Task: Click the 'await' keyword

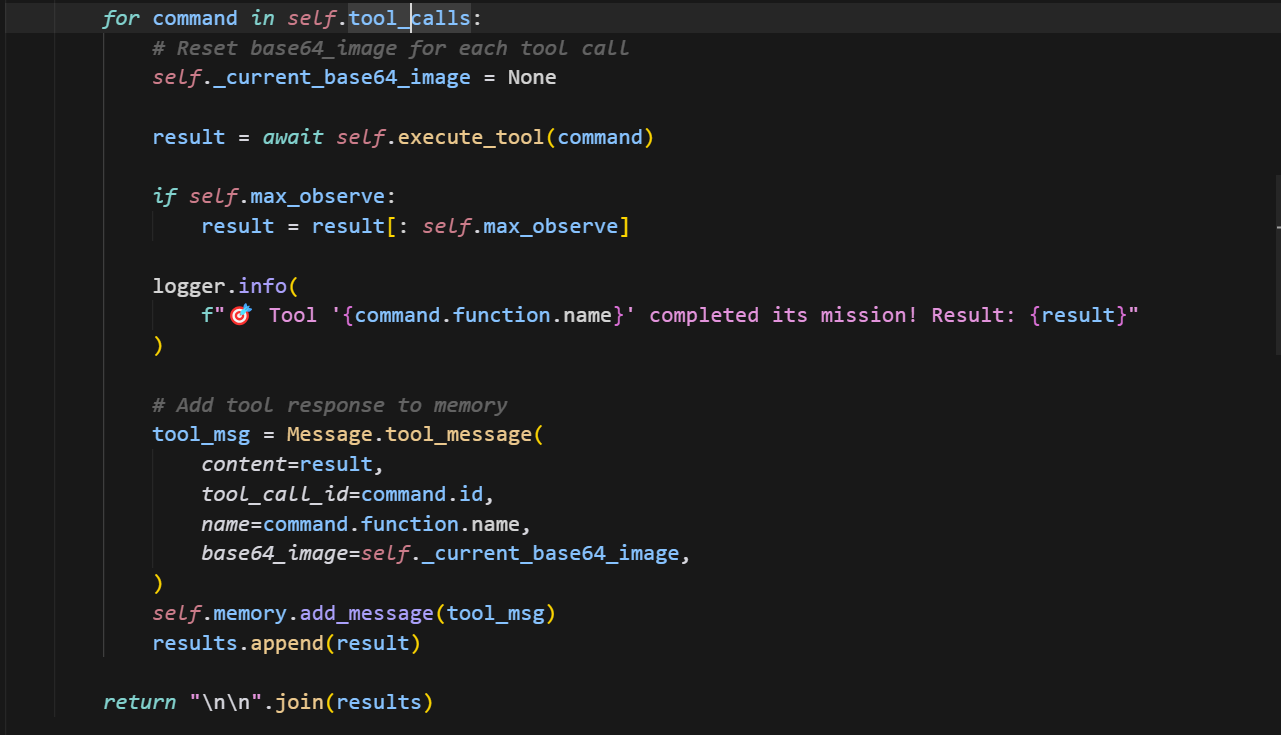Action: 293,137
